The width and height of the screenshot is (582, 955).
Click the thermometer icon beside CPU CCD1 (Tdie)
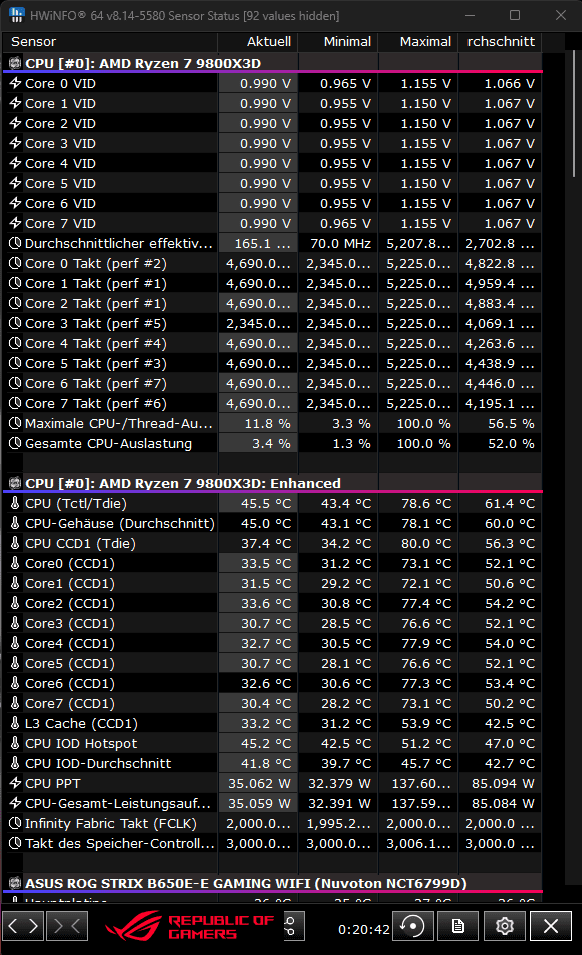click(15, 543)
